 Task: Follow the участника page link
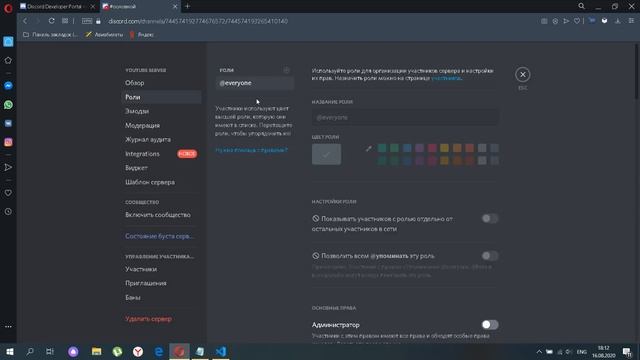click(x=446, y=78)
